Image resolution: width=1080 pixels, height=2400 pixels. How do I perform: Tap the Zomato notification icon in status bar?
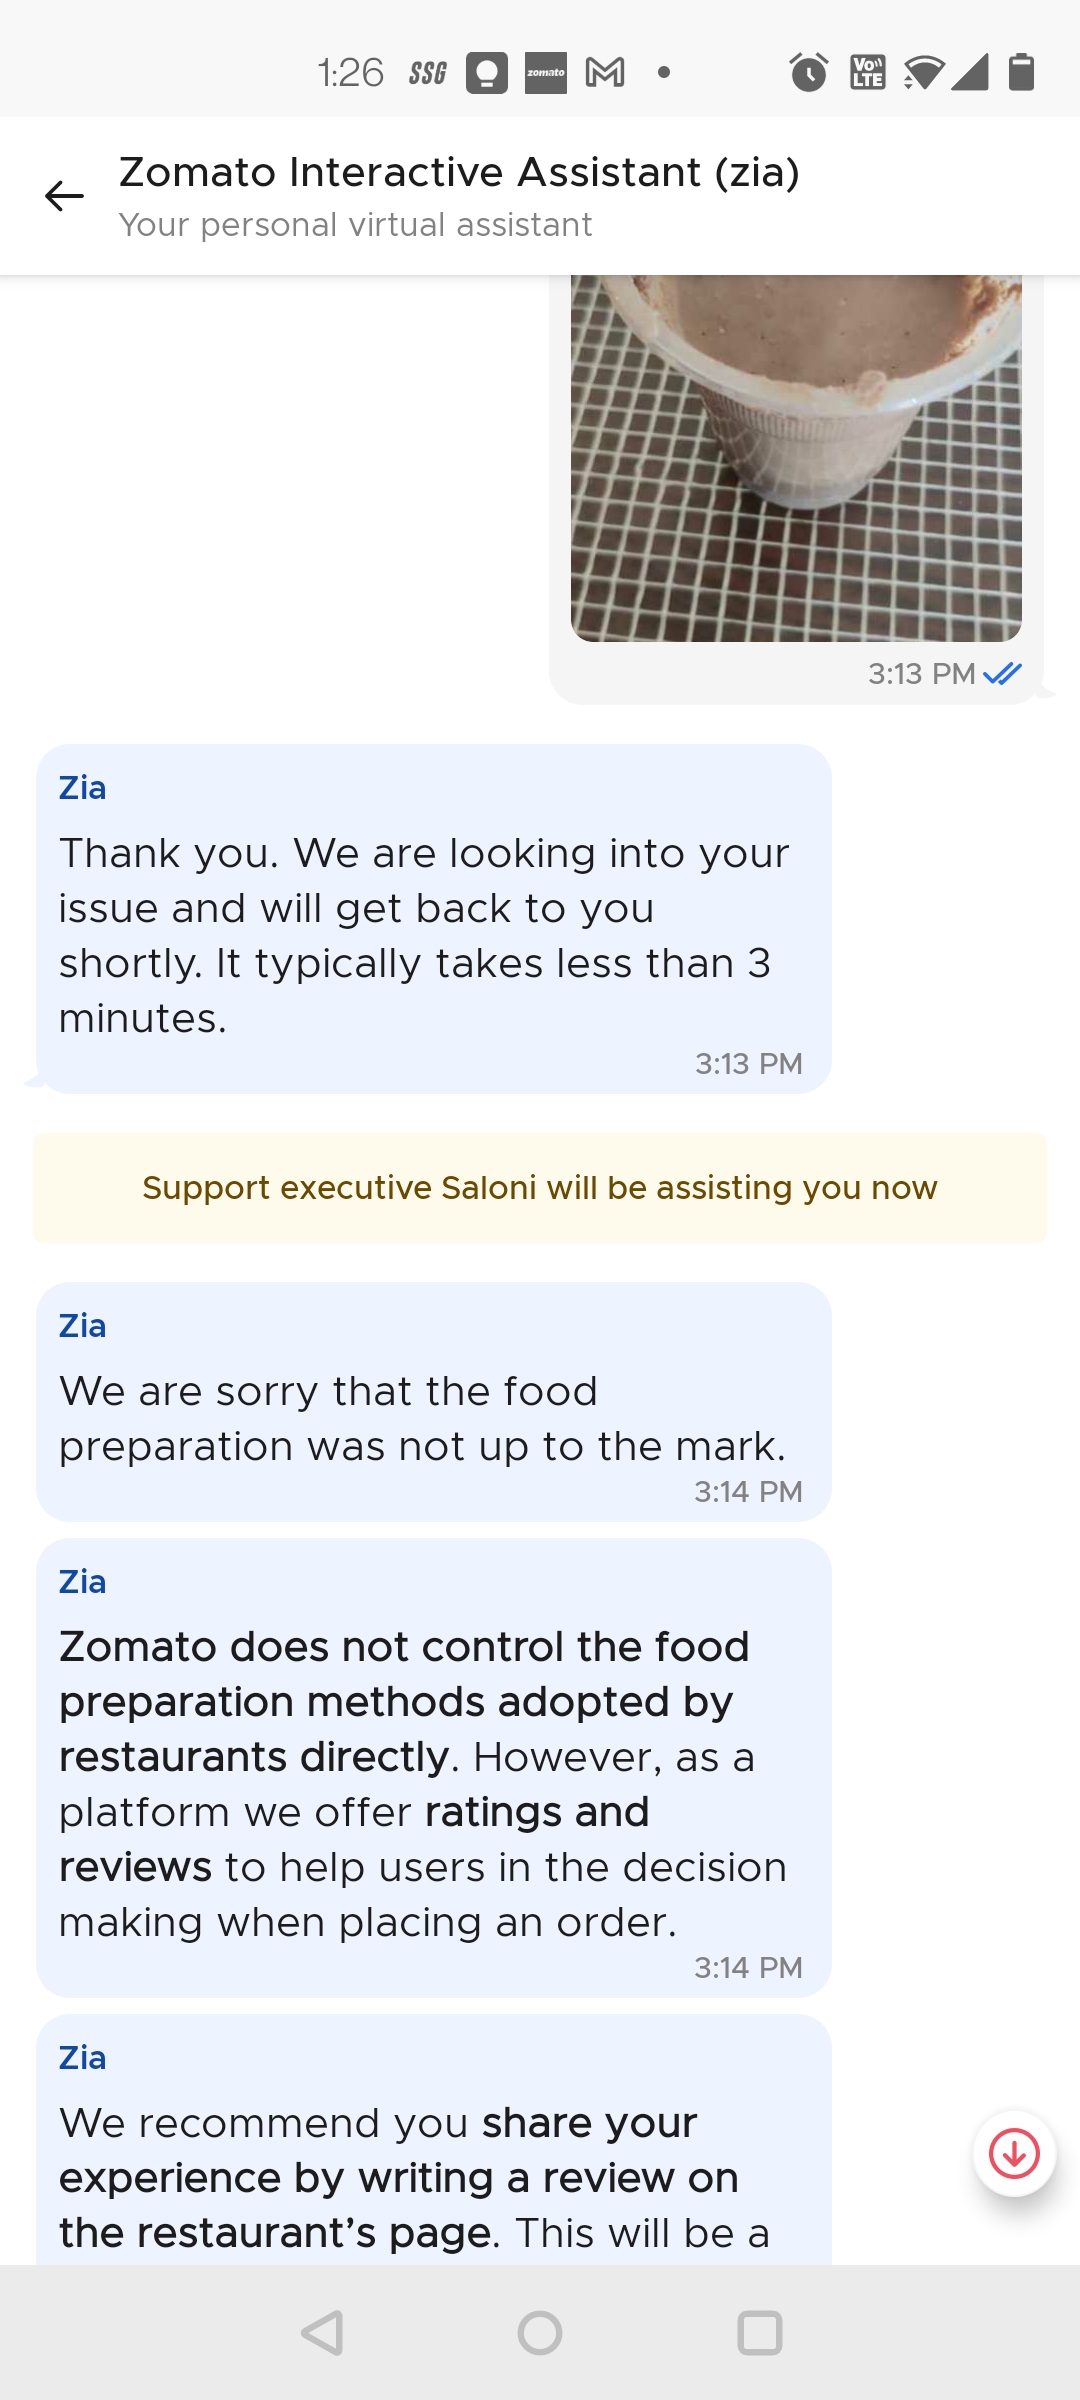[x=546, y=73]
